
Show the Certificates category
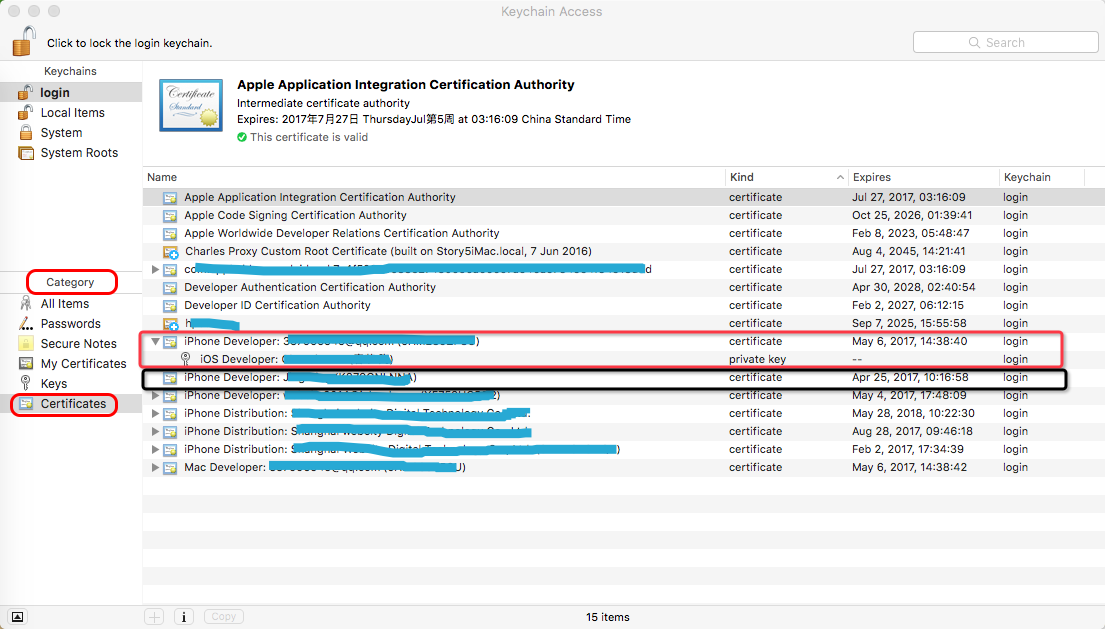(70, 404)
